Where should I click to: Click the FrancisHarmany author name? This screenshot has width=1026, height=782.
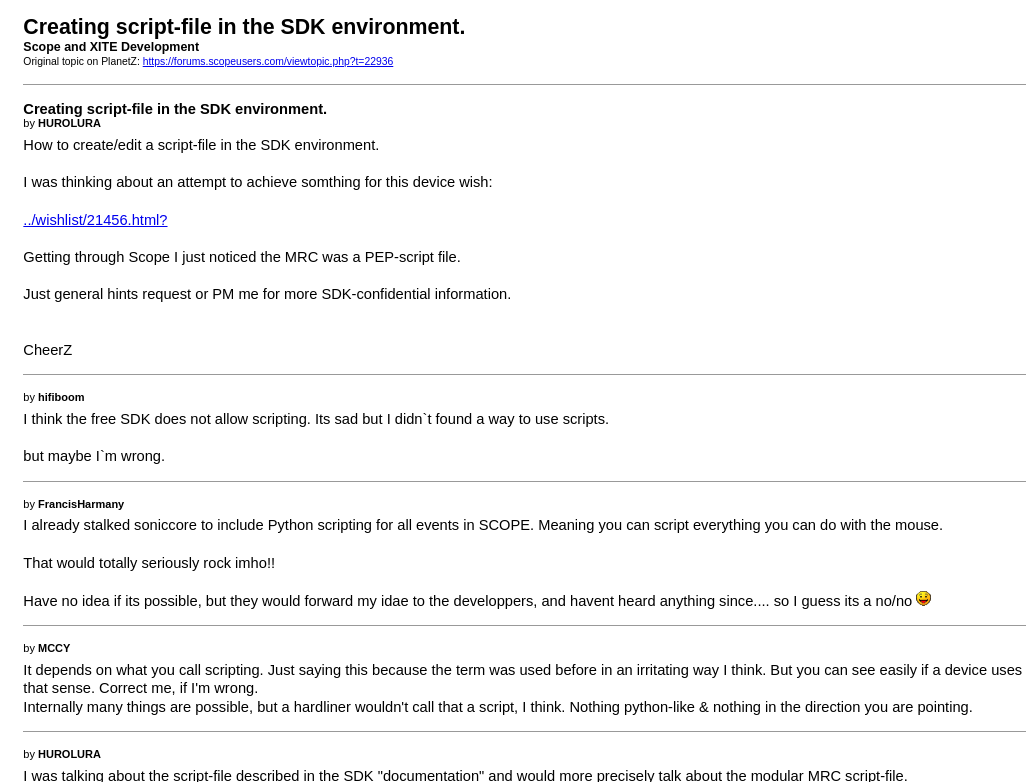pos(81,504)
